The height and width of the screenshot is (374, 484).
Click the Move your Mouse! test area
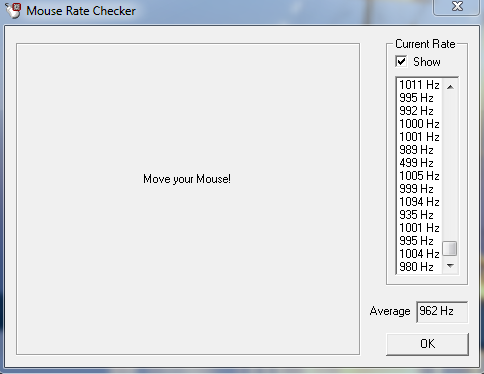(x=188, y=199)
